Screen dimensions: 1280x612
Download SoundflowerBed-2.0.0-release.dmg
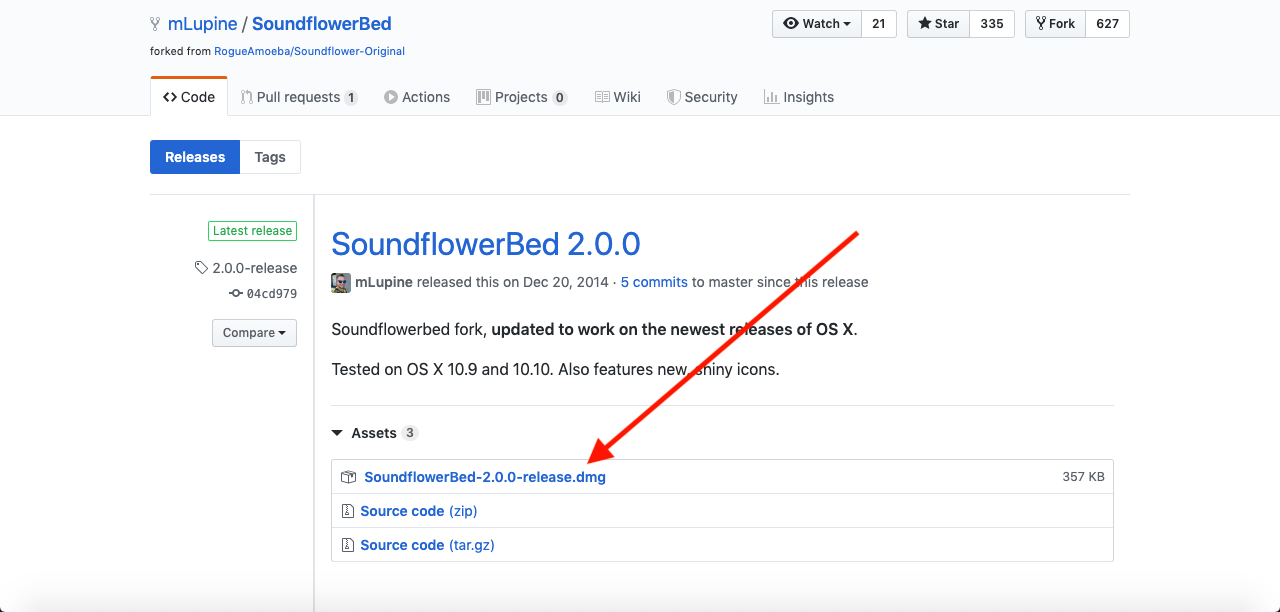485,477
